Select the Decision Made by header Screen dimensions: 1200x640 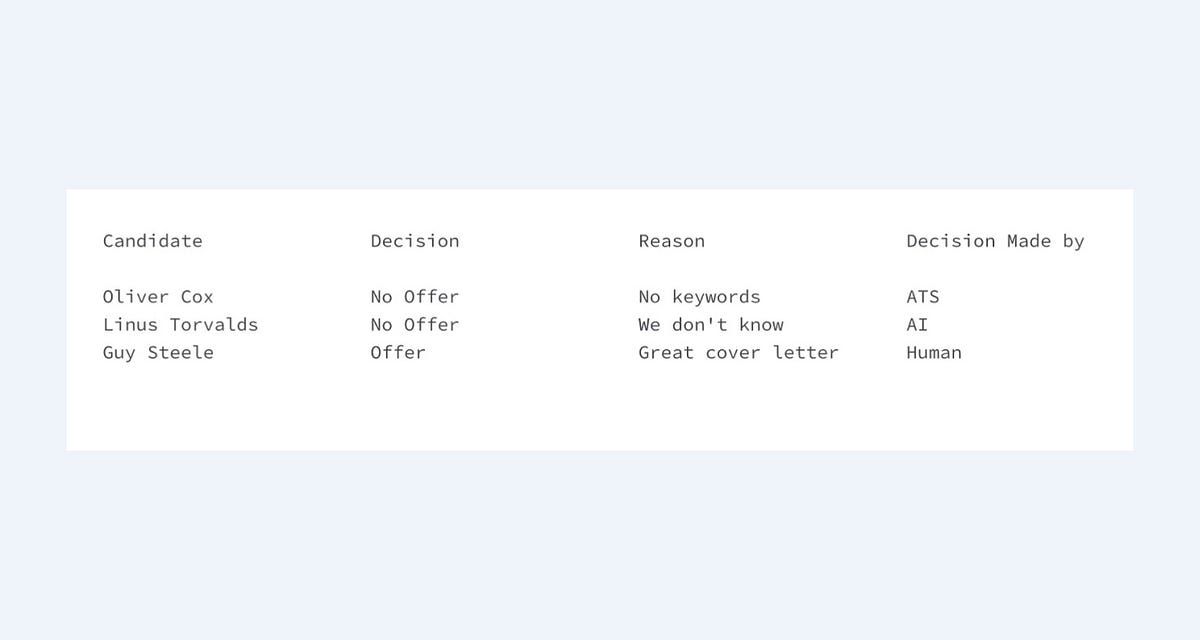(x=994, y=241)
